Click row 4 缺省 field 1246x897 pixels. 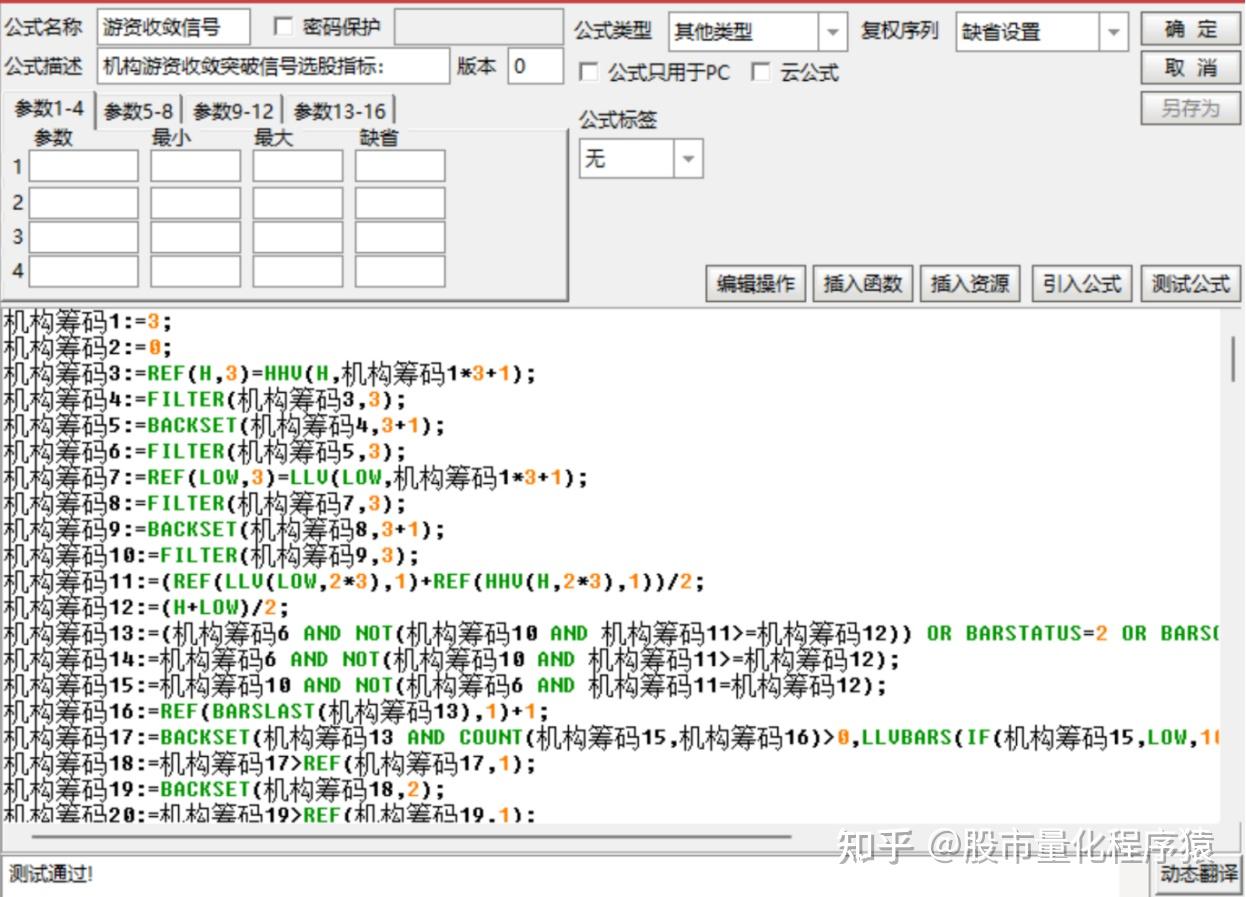coord(400,271)
